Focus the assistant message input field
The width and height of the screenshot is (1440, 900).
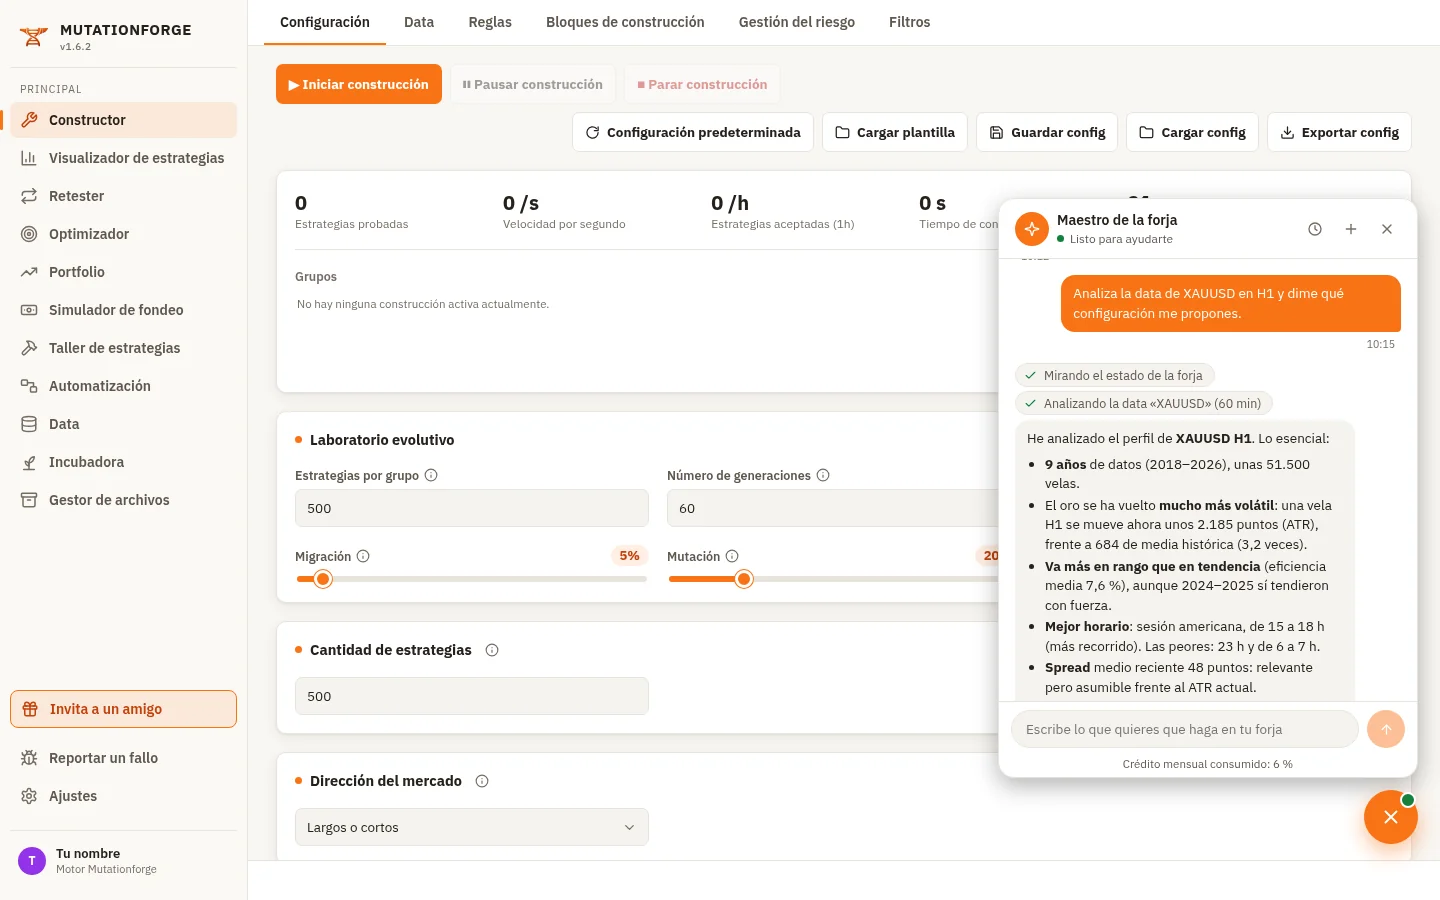1185,729
